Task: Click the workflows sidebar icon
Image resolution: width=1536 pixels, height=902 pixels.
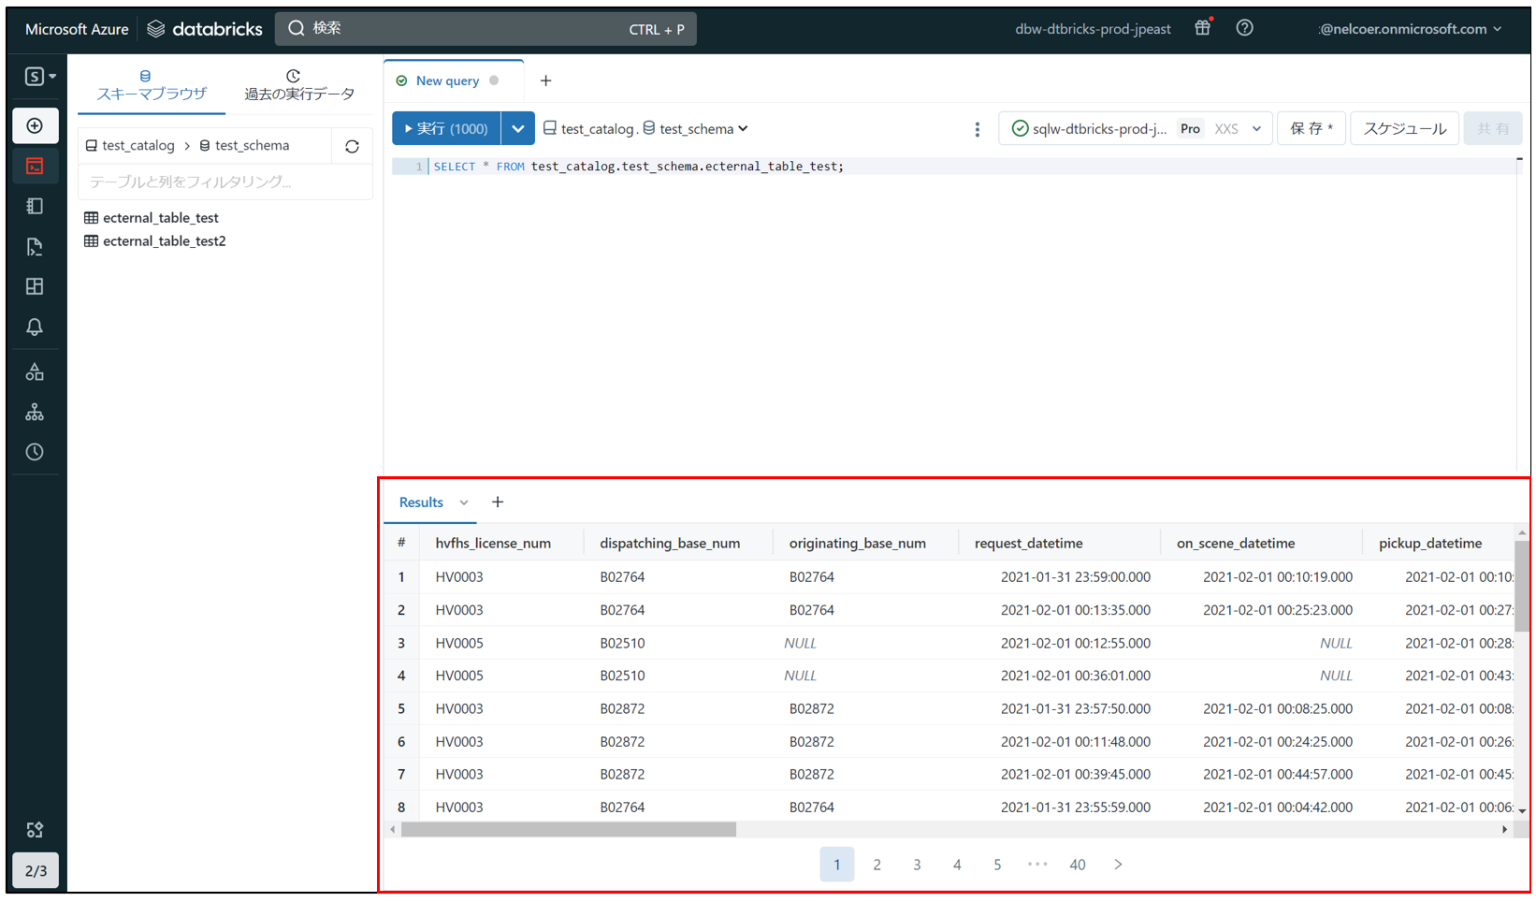Action: click(35, 411)
